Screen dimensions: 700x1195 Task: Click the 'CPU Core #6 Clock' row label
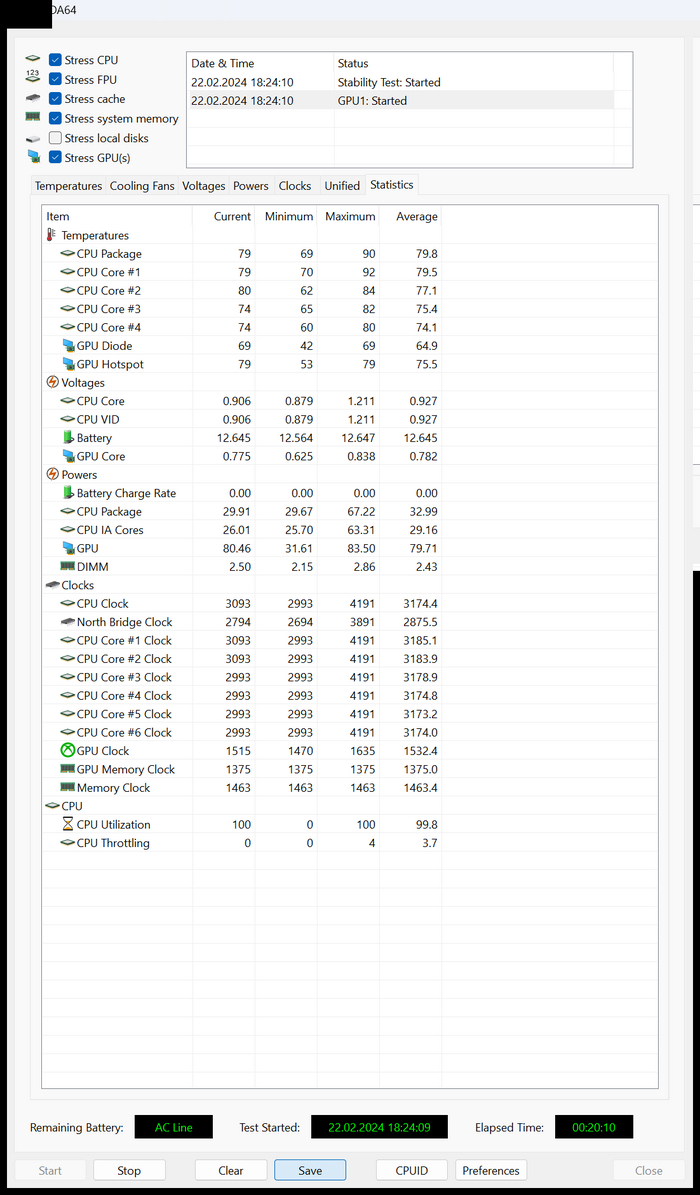(x=124, y=732)
